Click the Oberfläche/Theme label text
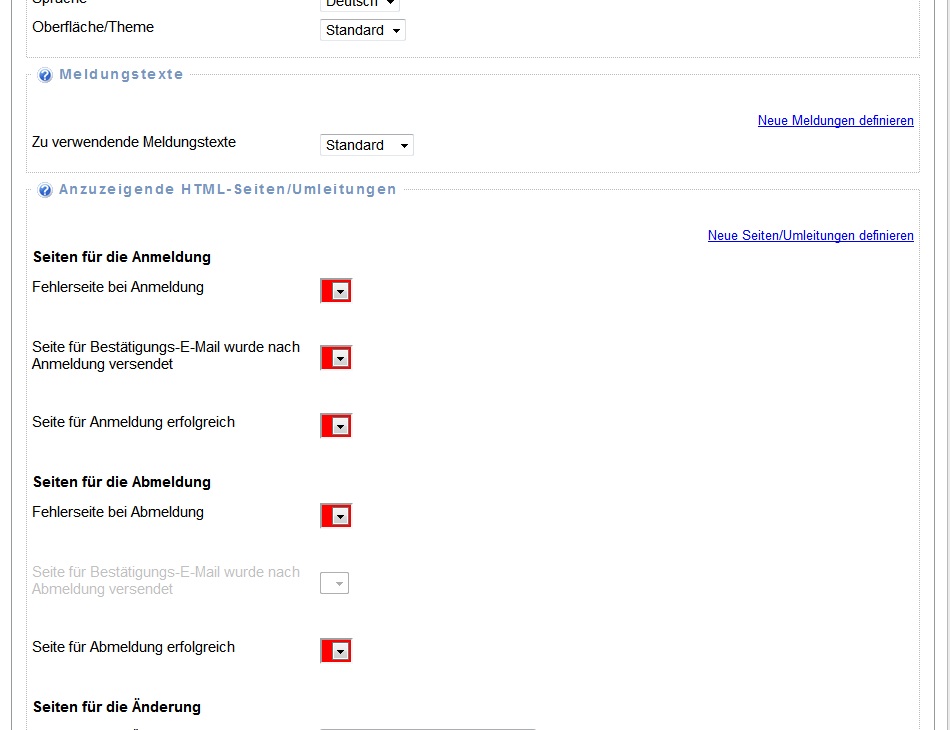Viewport: 950px width, 730px height. (93, 27)
